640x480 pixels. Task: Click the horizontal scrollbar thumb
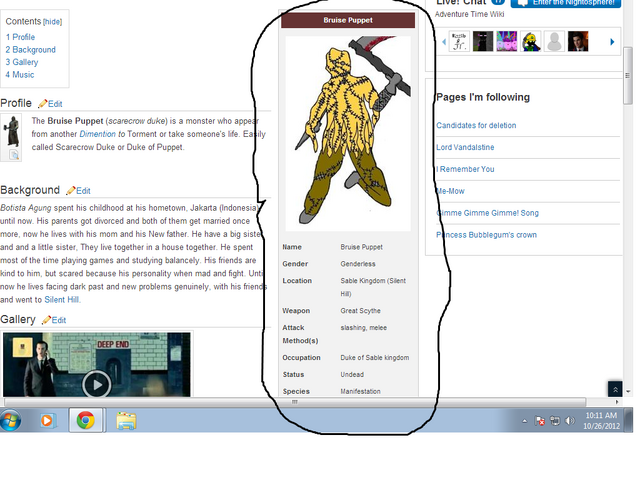(295, 402)
